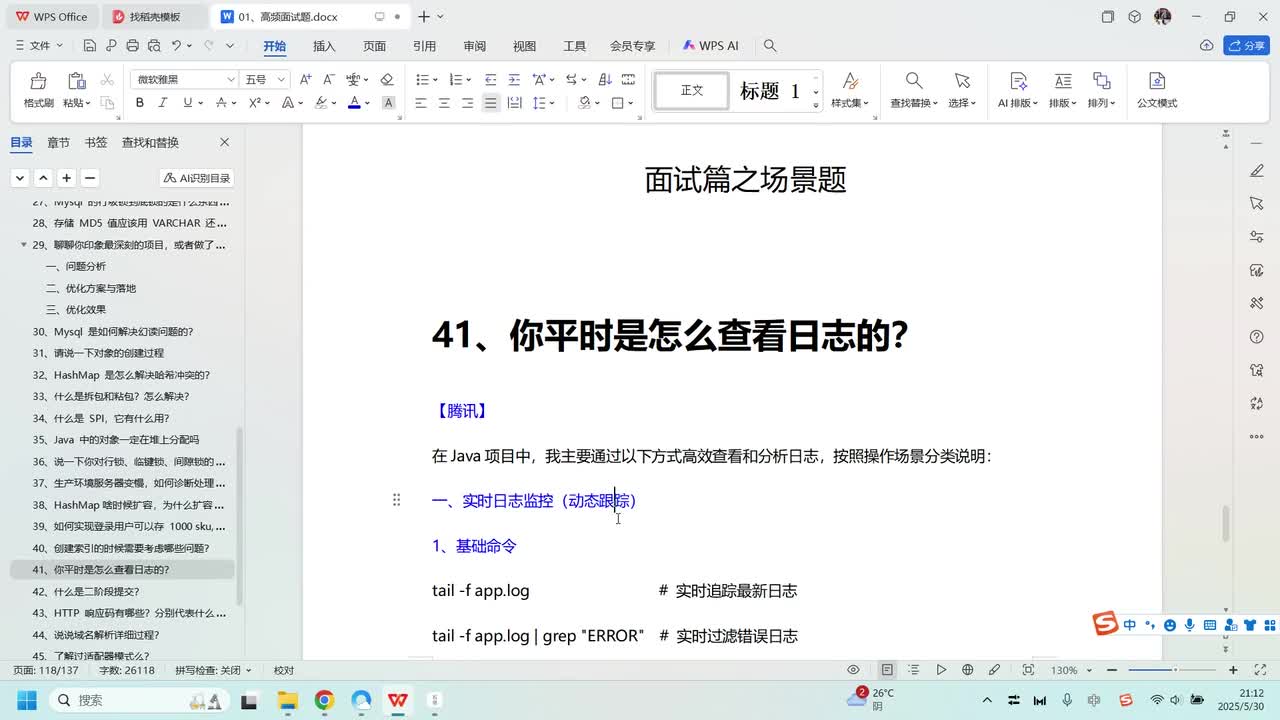Click the Web Layout globe icon in the status bar
Viewport: 1280px width, 720px height.
[967, 670]
